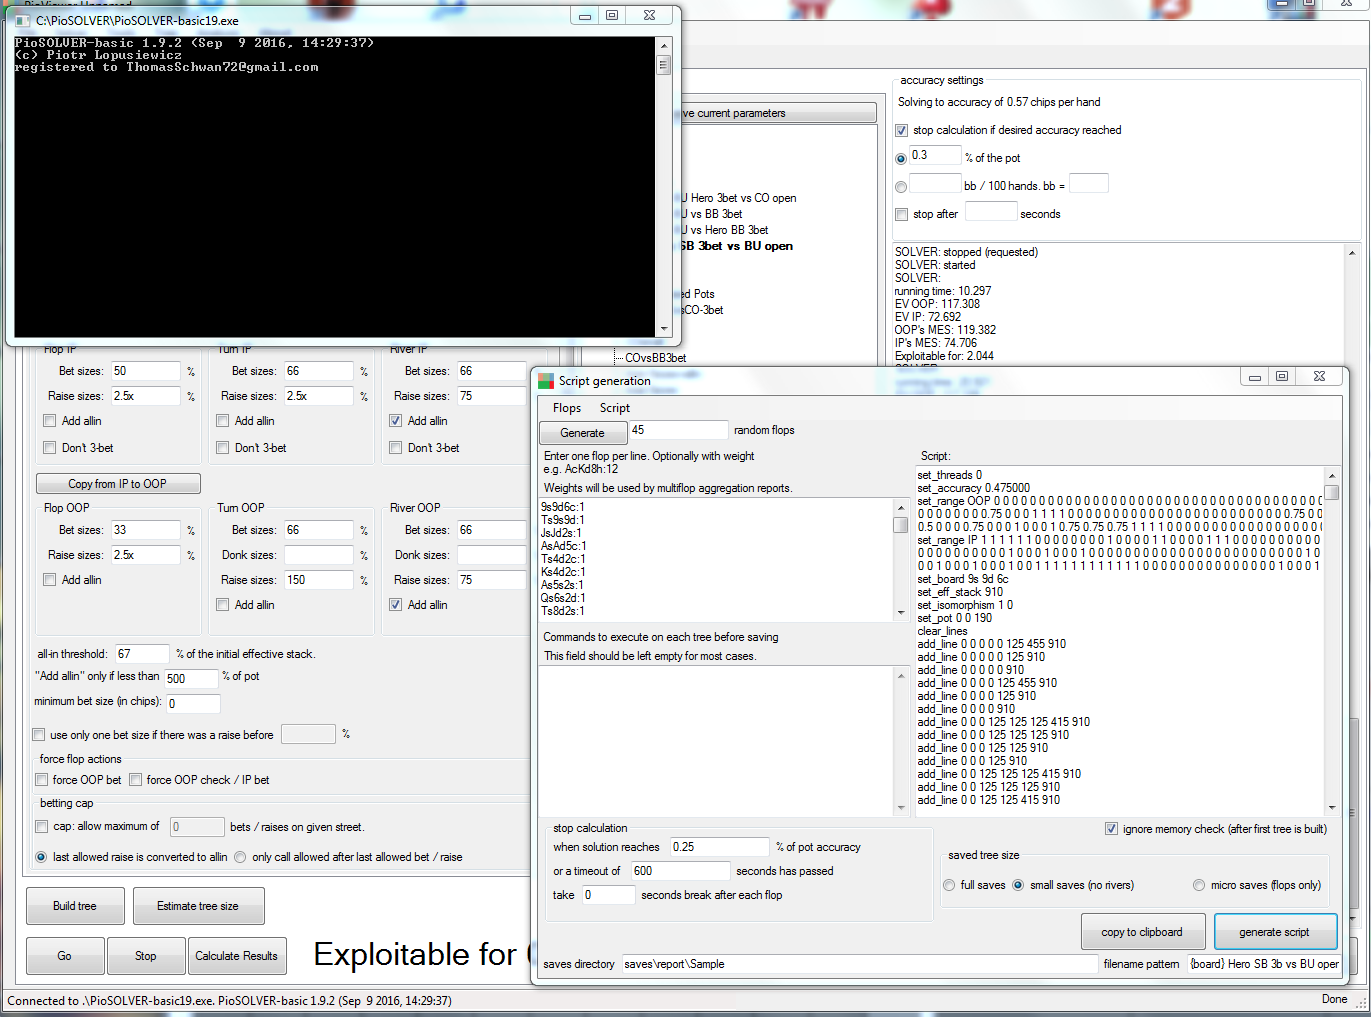
Task: Select tree item COvsBB3bet
Action: (x=656, y=358)
